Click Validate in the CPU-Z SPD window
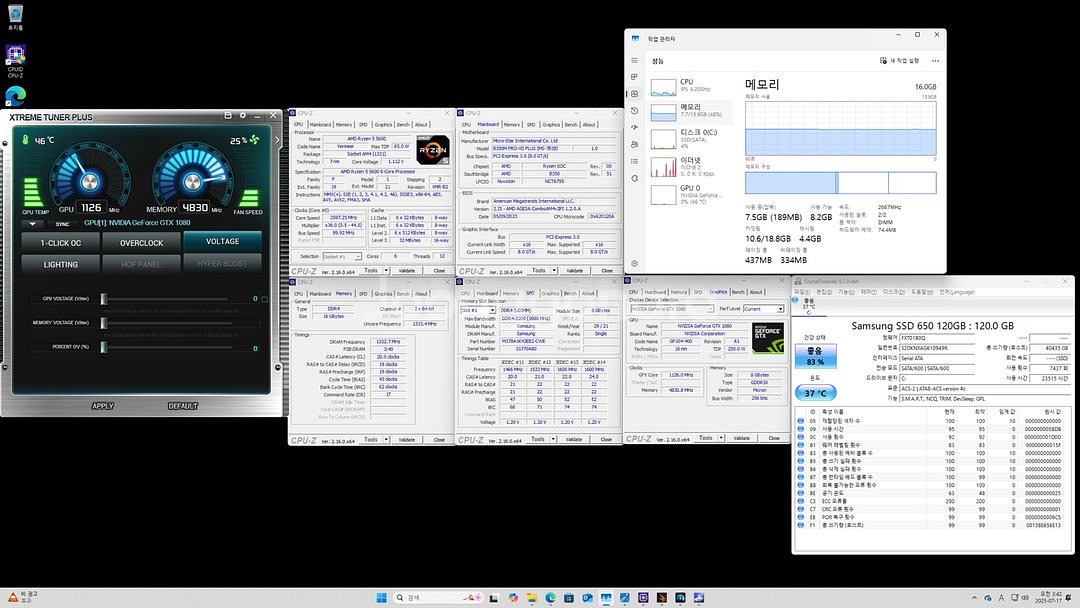 574,439
